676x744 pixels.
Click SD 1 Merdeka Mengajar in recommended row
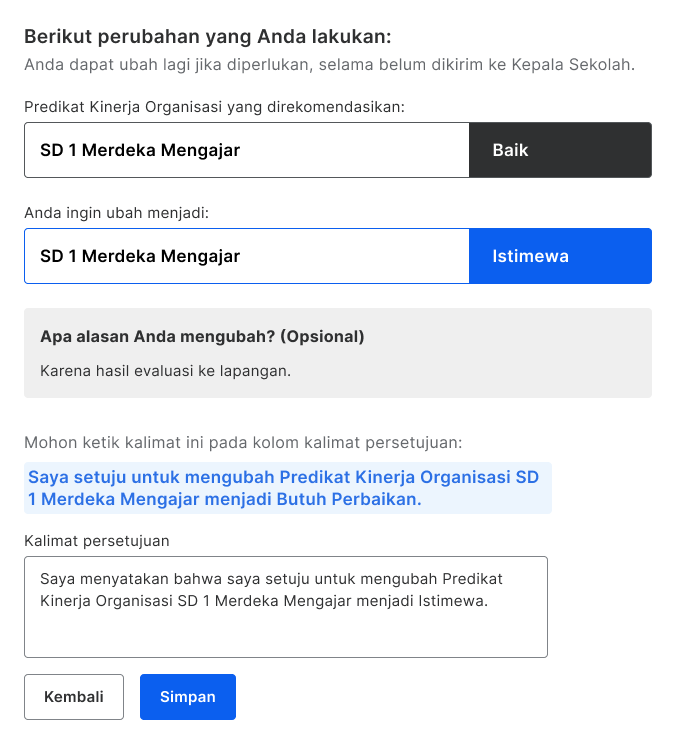(x=140, y=150)
